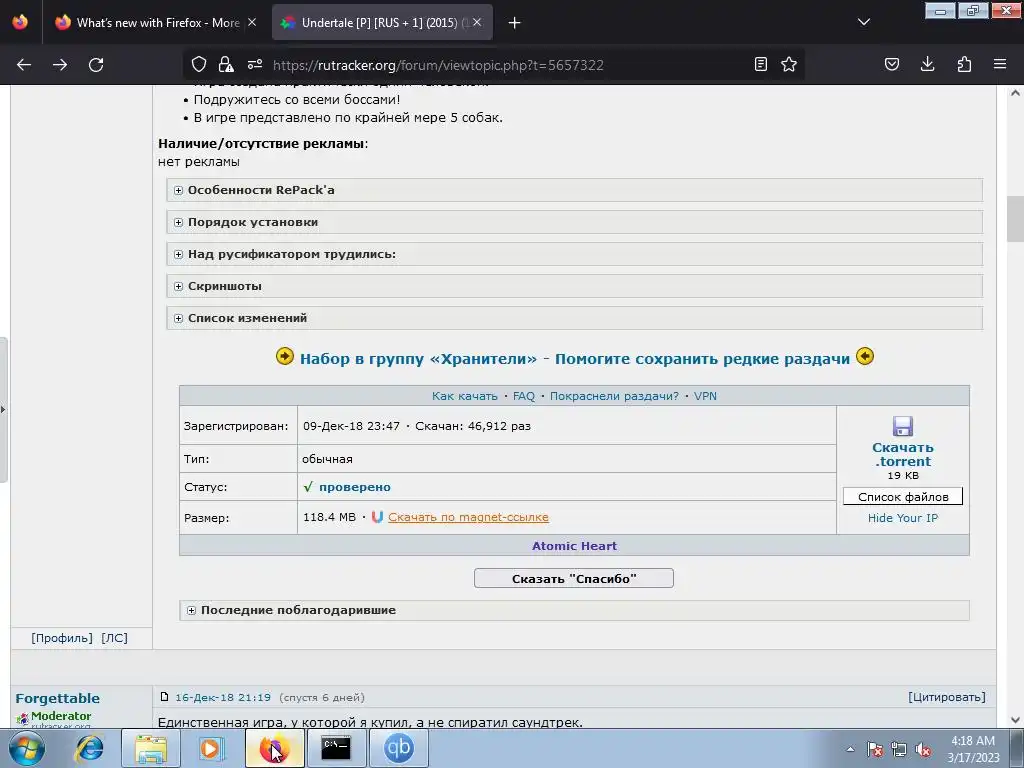Click post icon before 16-Дек-18 date
This screenshot has height=768, width=1024.
[x=165, y=697]
